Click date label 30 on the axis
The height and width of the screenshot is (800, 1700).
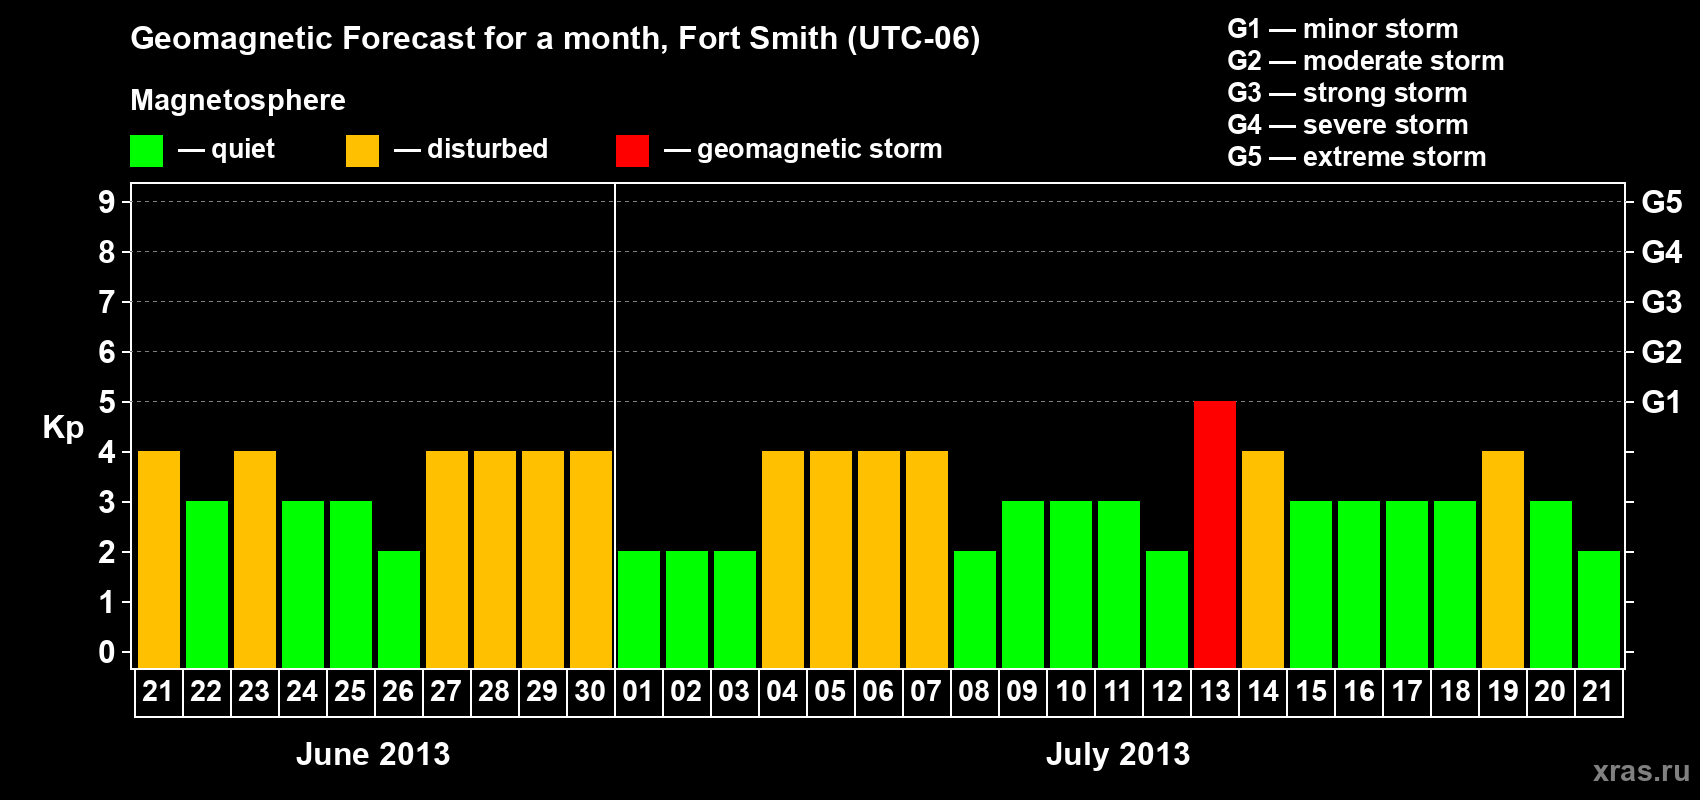pos(591,692)
